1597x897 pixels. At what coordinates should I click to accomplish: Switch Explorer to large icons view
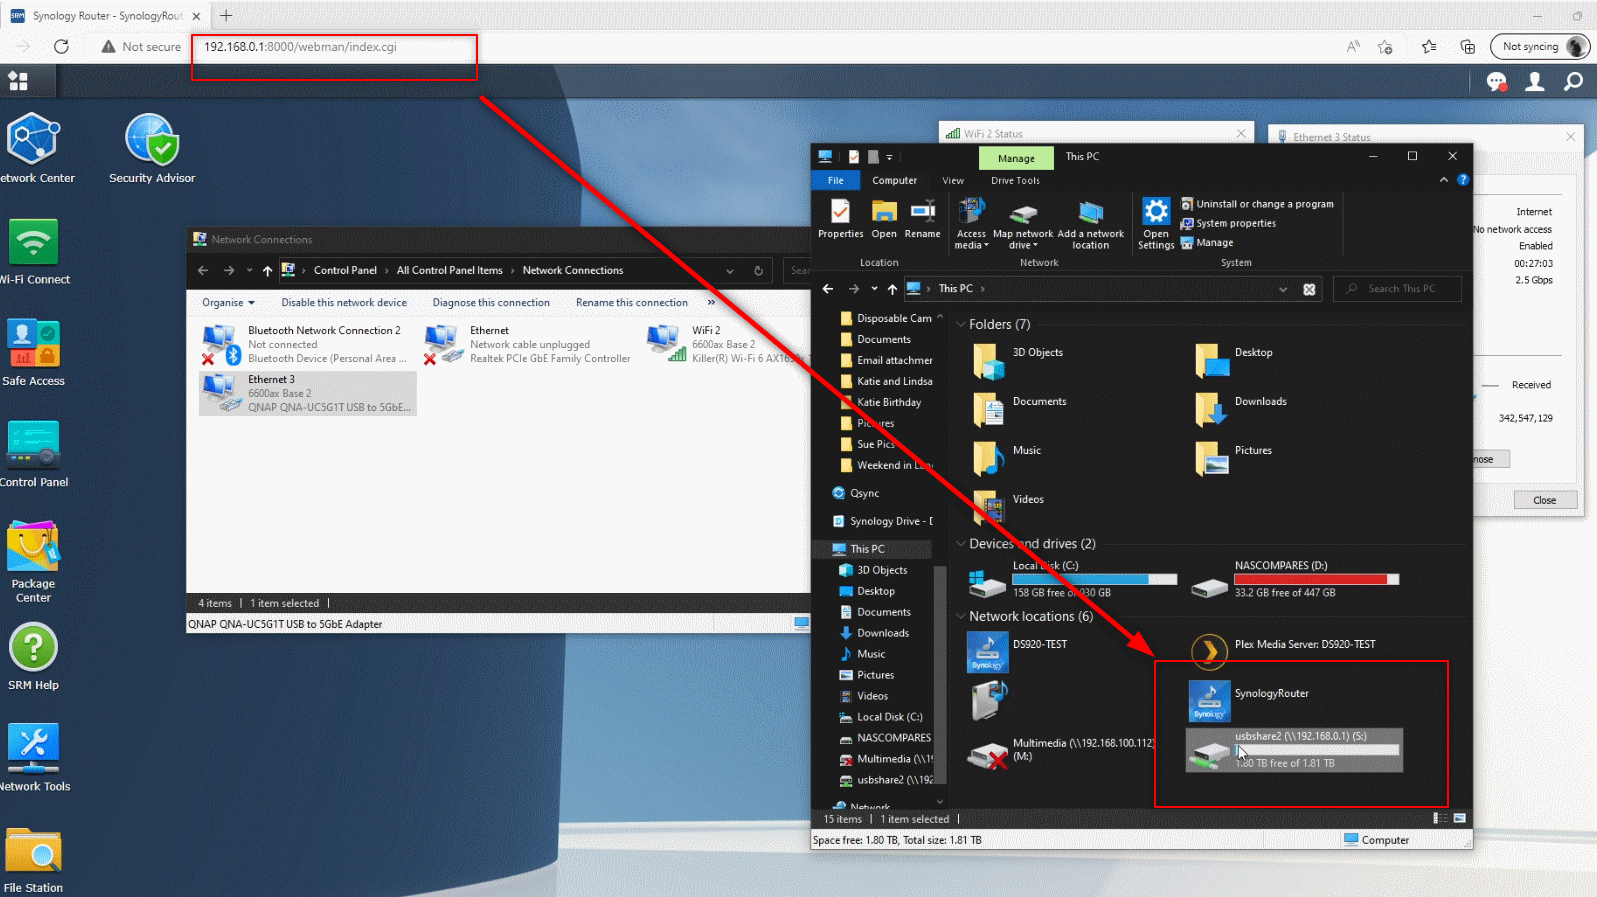[x=1459, y=819]
